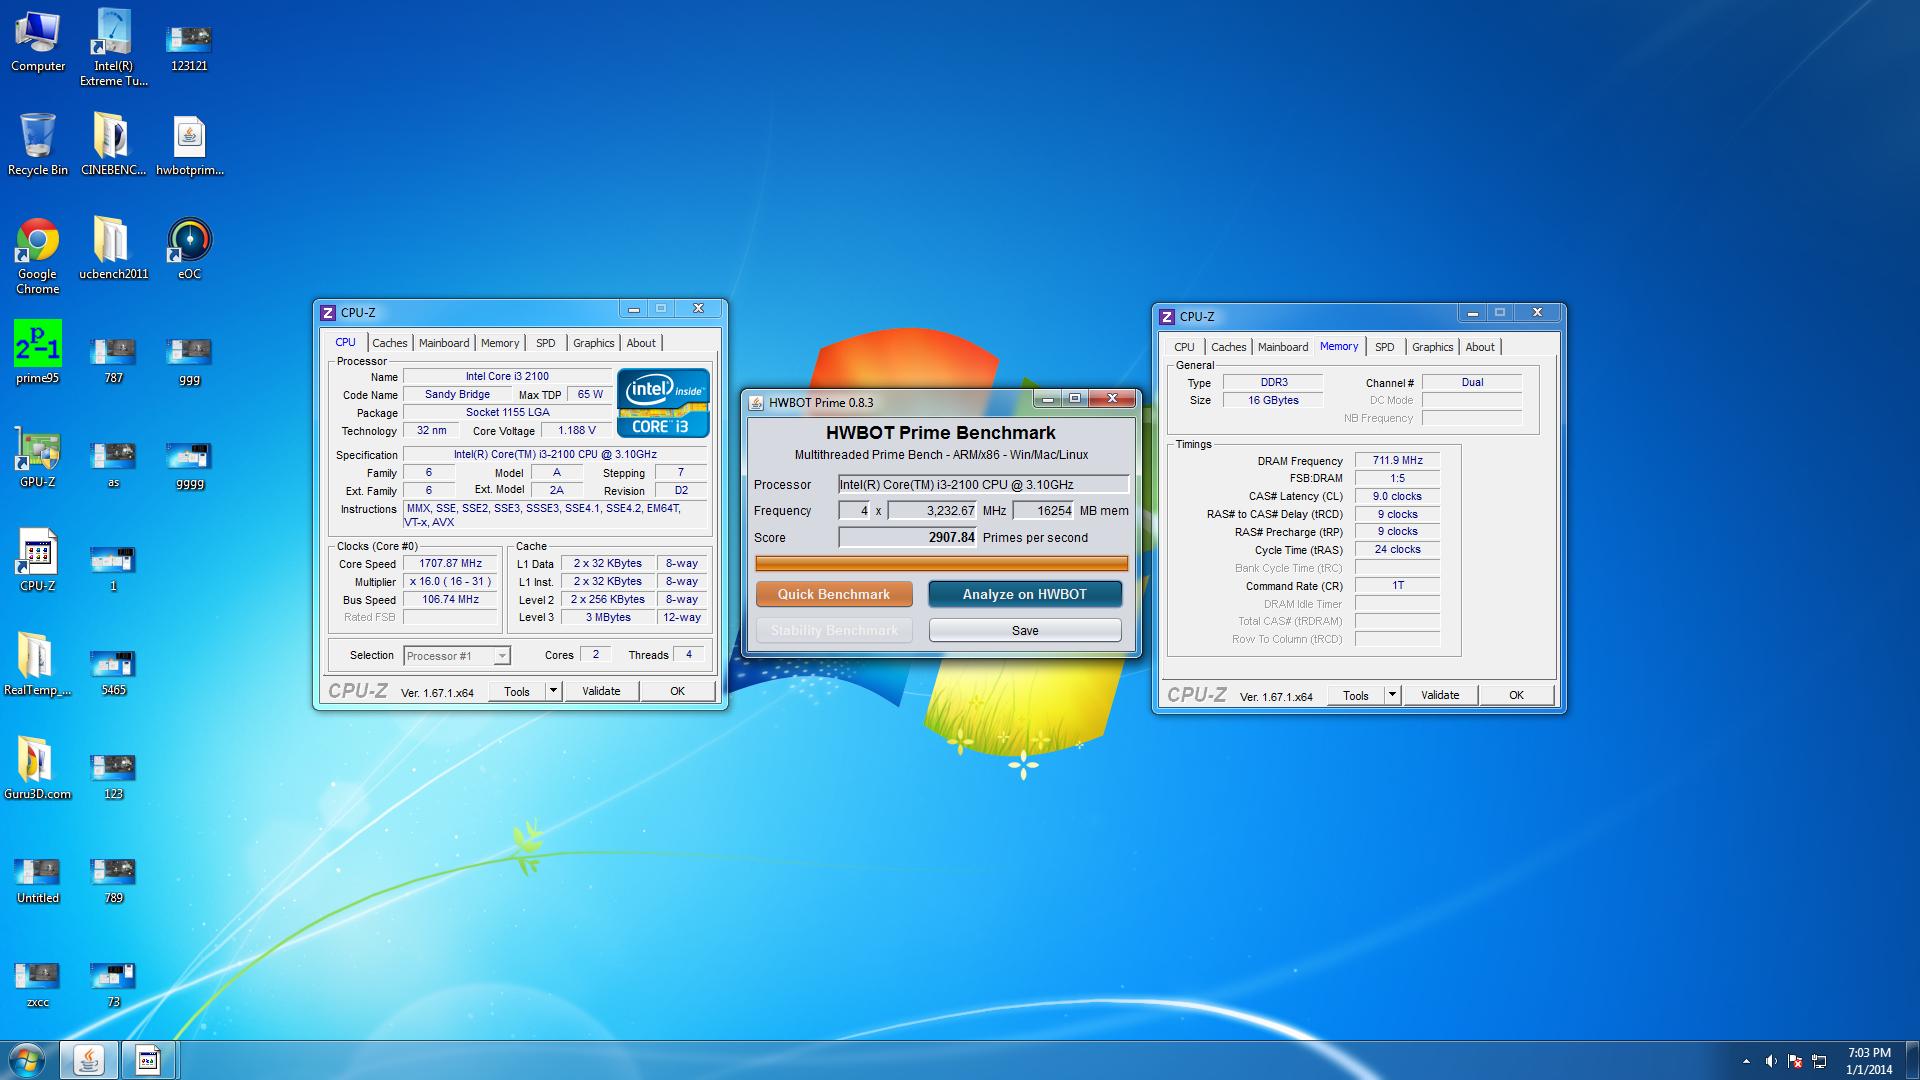
Task: Click the Windows Start button
Action: click(27, 1060)
